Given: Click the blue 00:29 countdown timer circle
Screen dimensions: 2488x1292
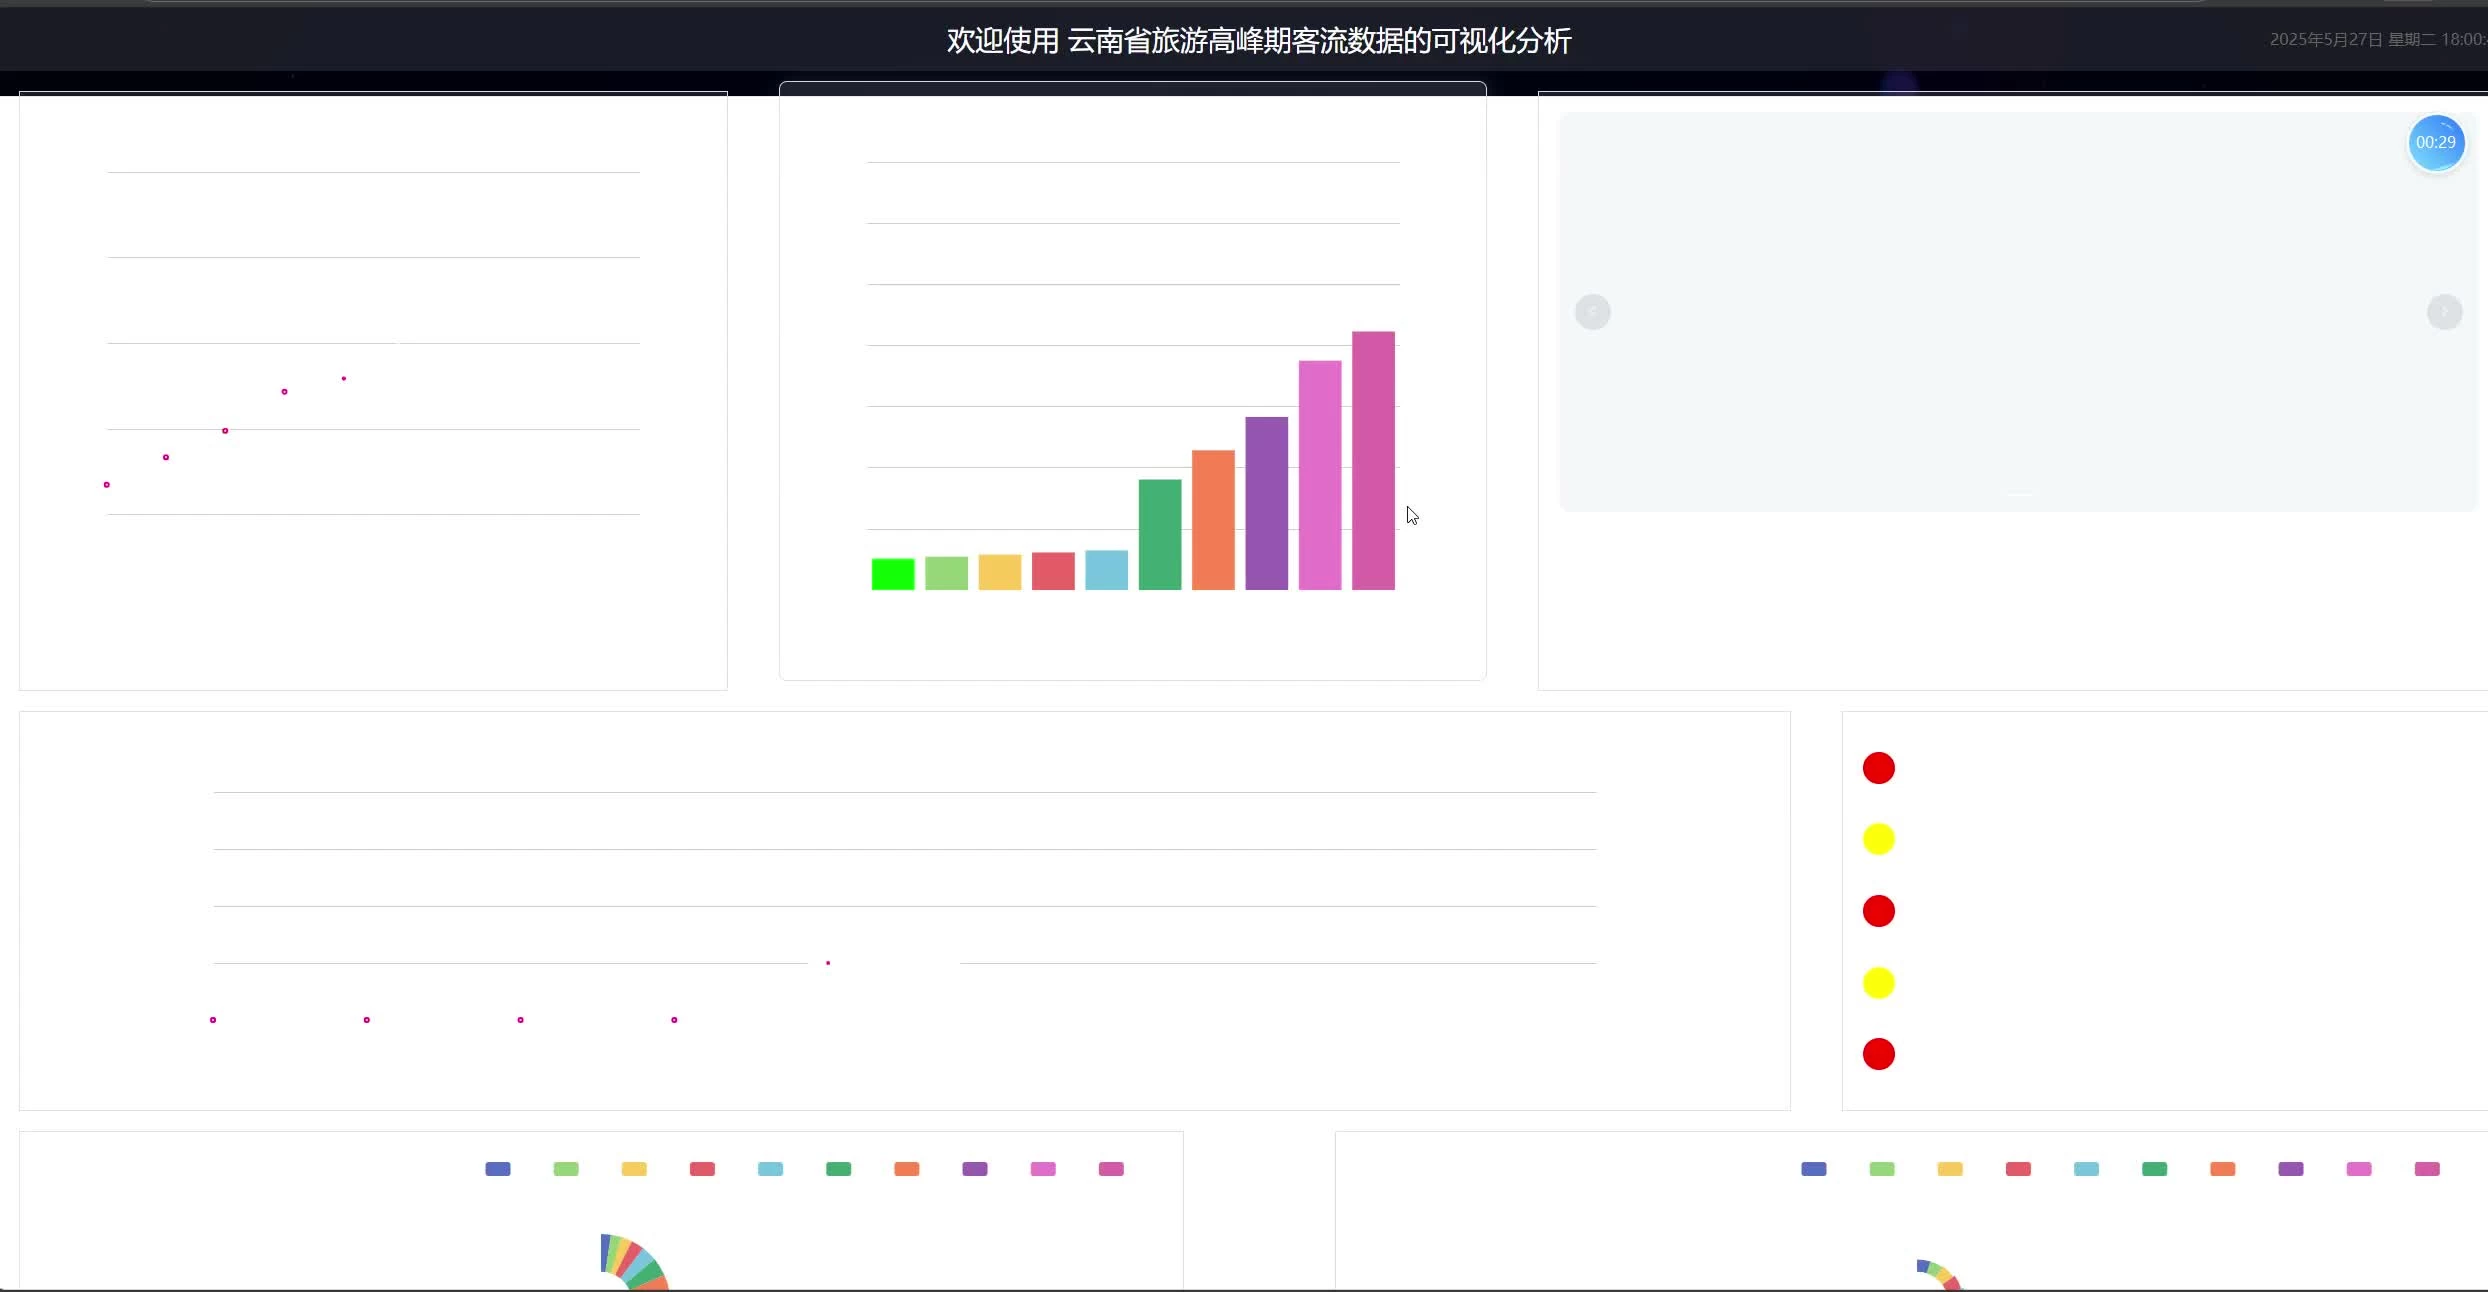Looking at the screenshot, I should click(x=2435, y=143).
